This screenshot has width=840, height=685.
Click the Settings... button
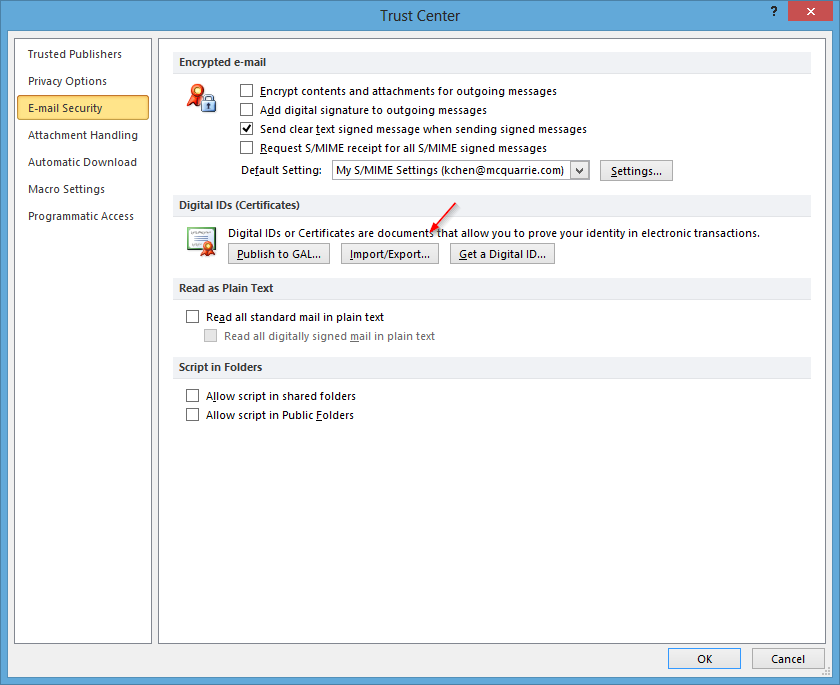[x=636, y=171]
